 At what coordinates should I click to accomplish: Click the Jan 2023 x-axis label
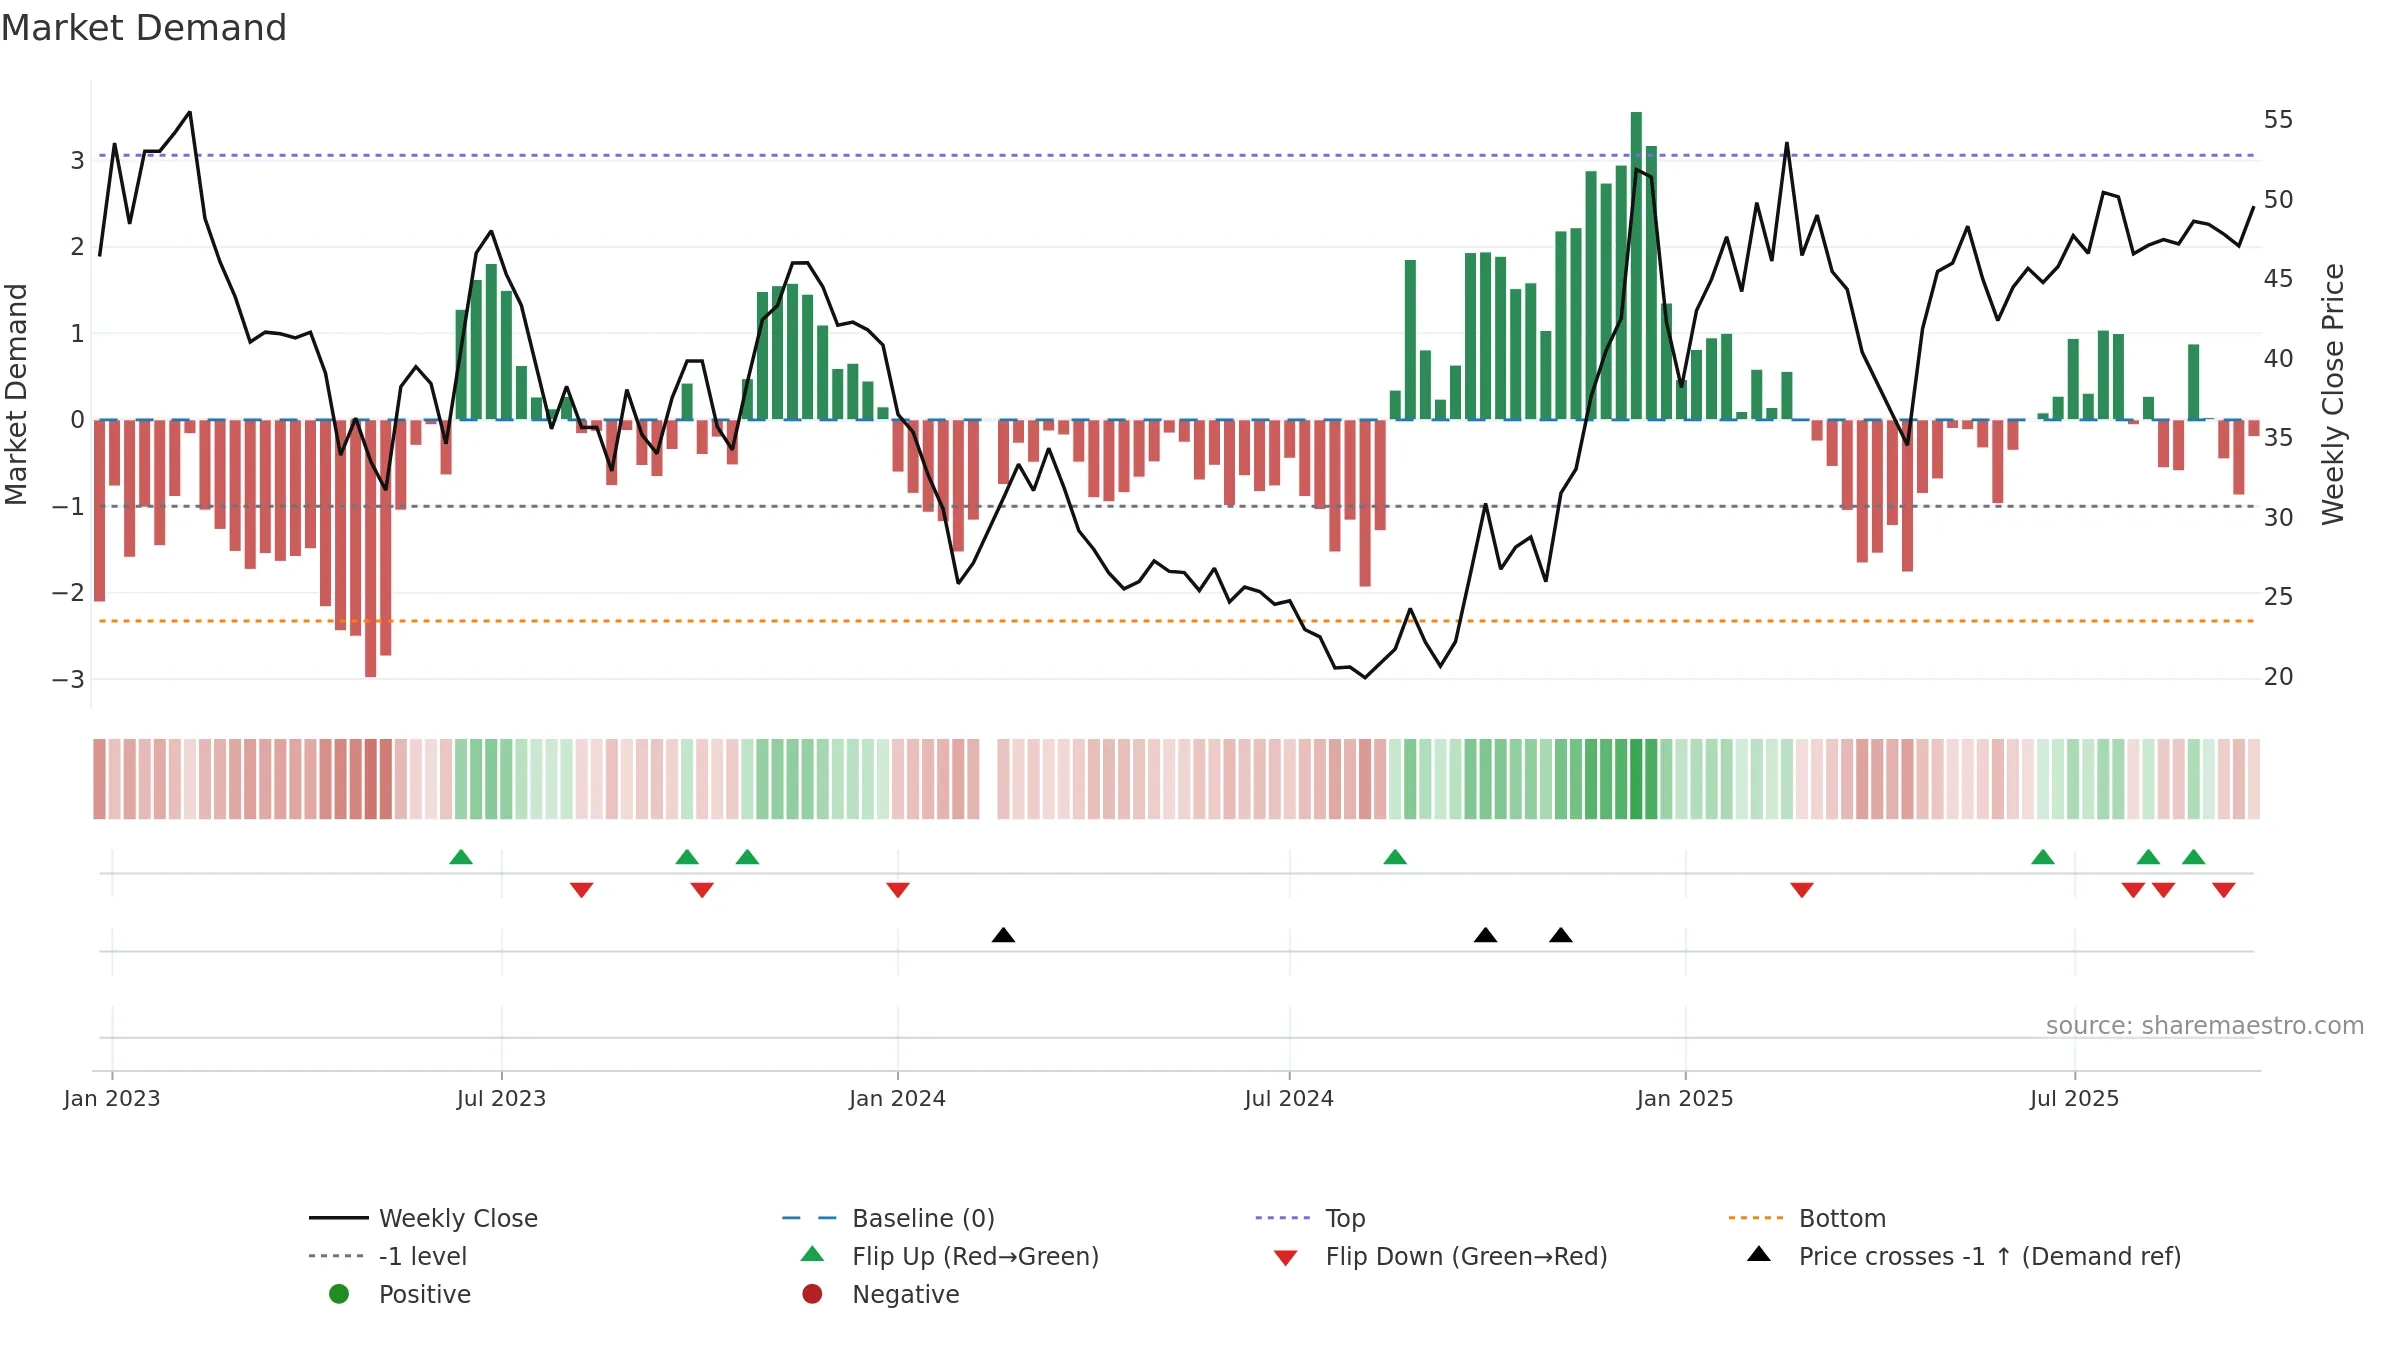pyautogui.click(x=112, y=1098)
